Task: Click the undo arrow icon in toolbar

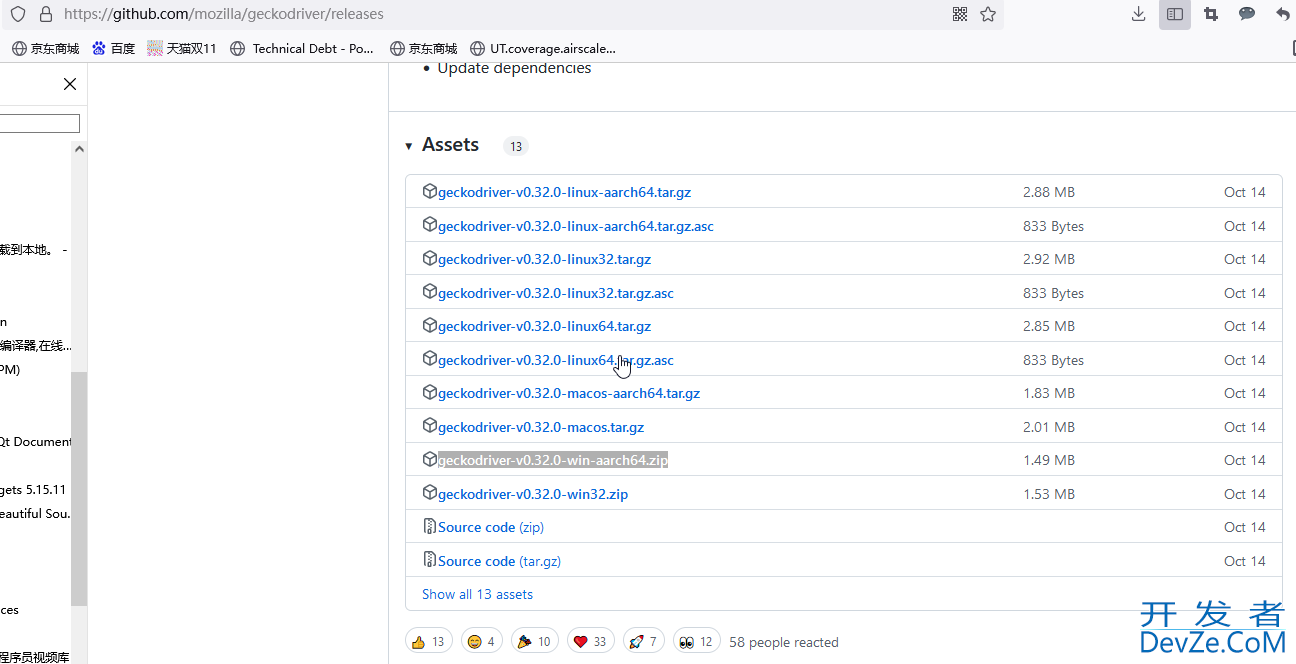Action: (x=1283, y=14)
